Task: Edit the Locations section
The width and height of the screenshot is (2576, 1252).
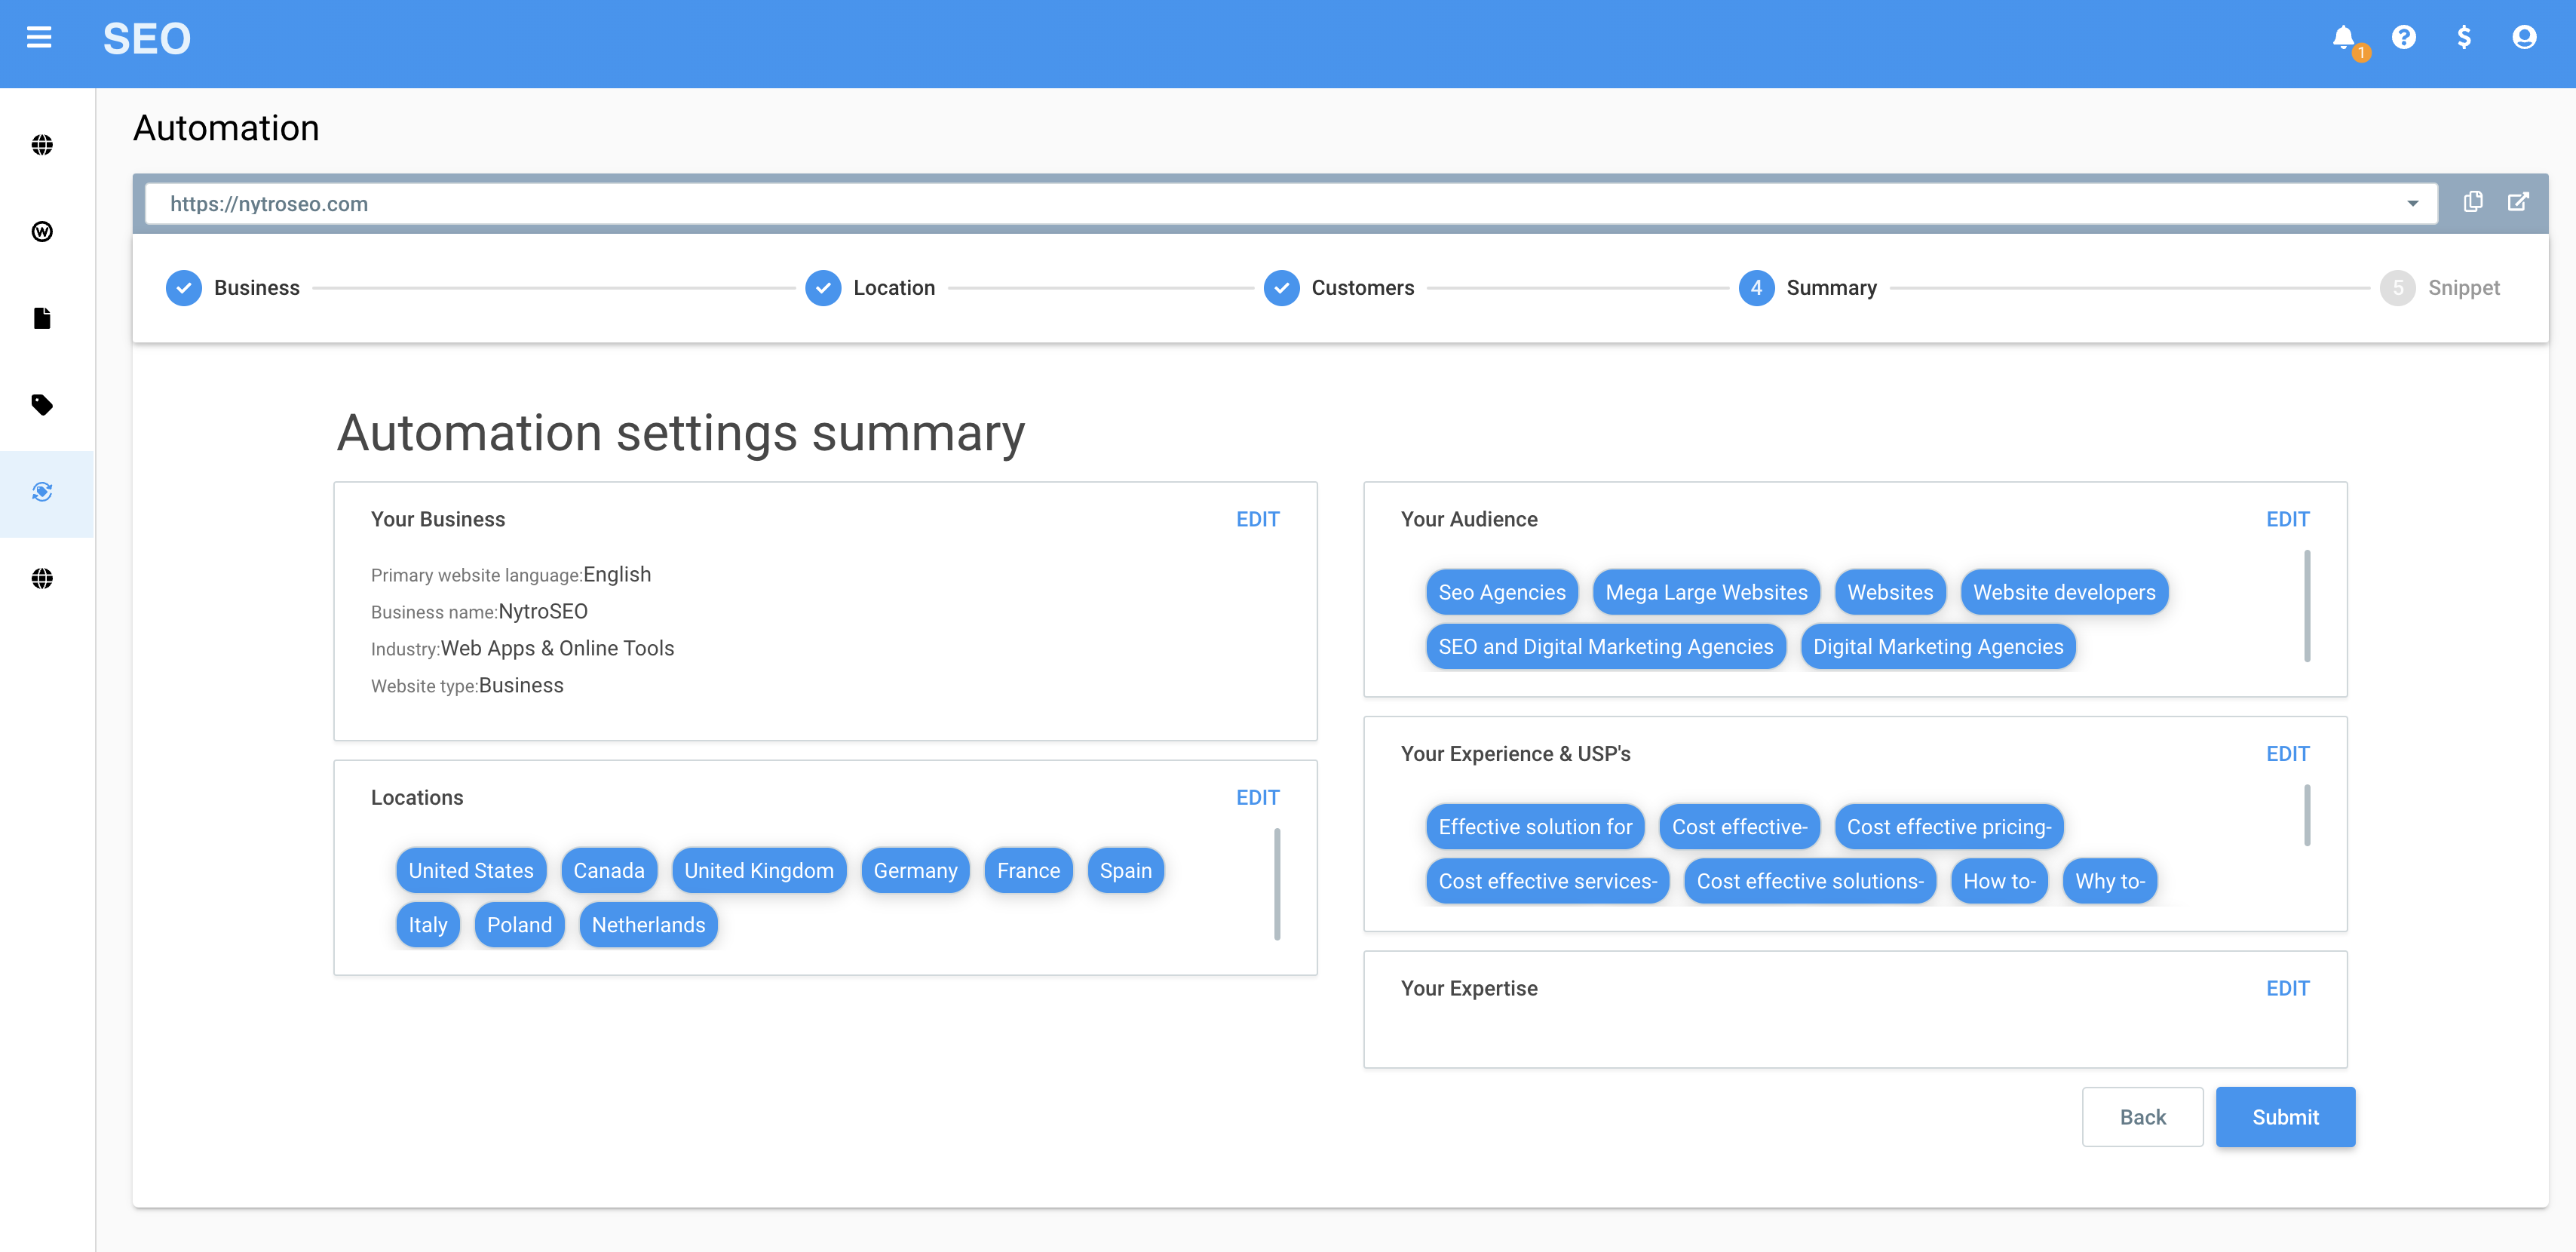Action: (x=1258, y=798)
